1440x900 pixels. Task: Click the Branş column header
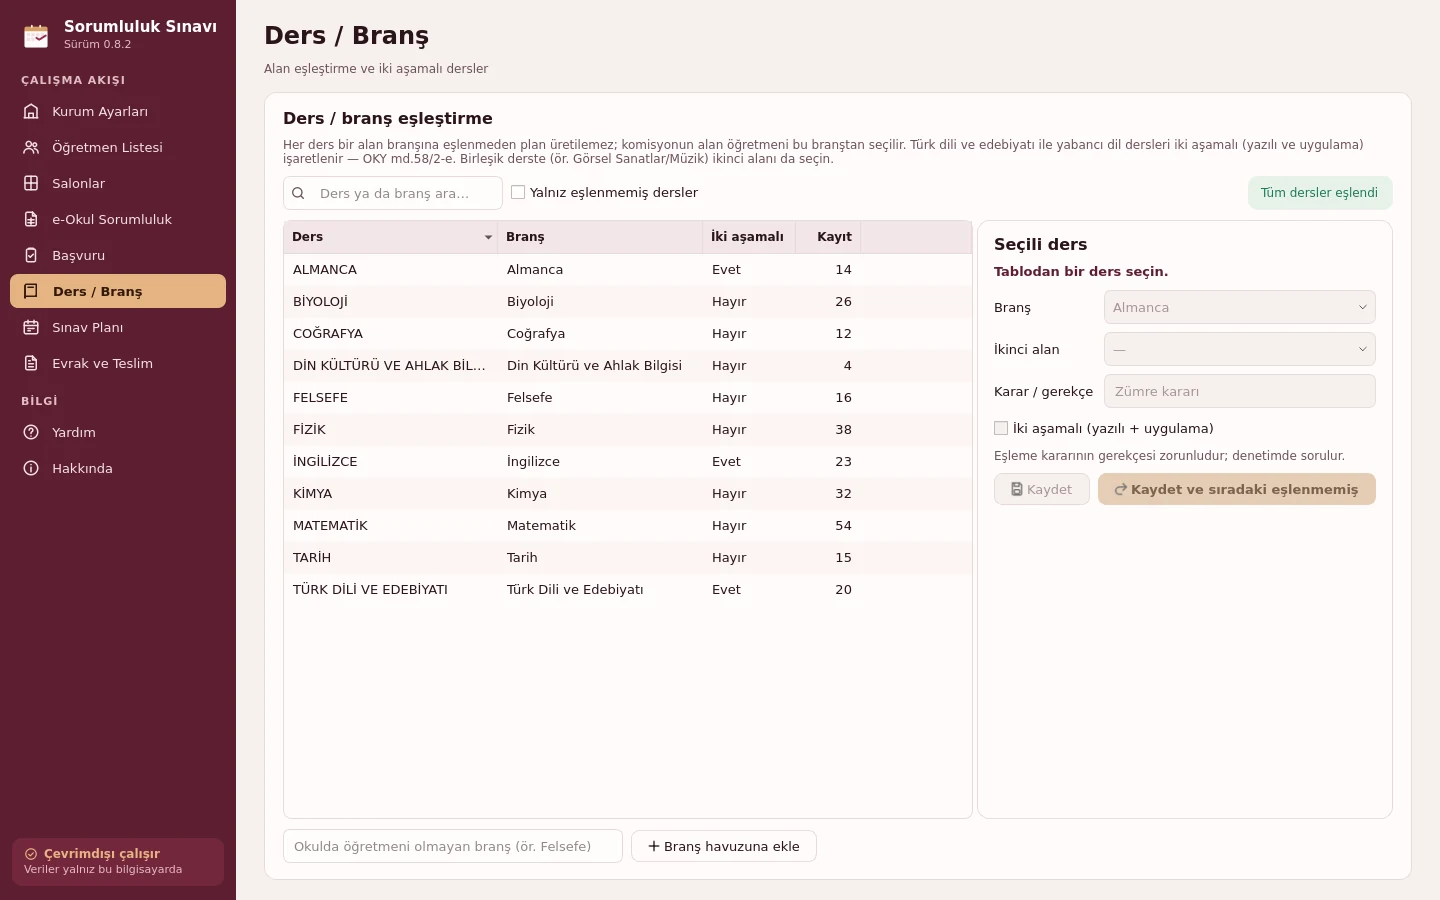(600, 237)
